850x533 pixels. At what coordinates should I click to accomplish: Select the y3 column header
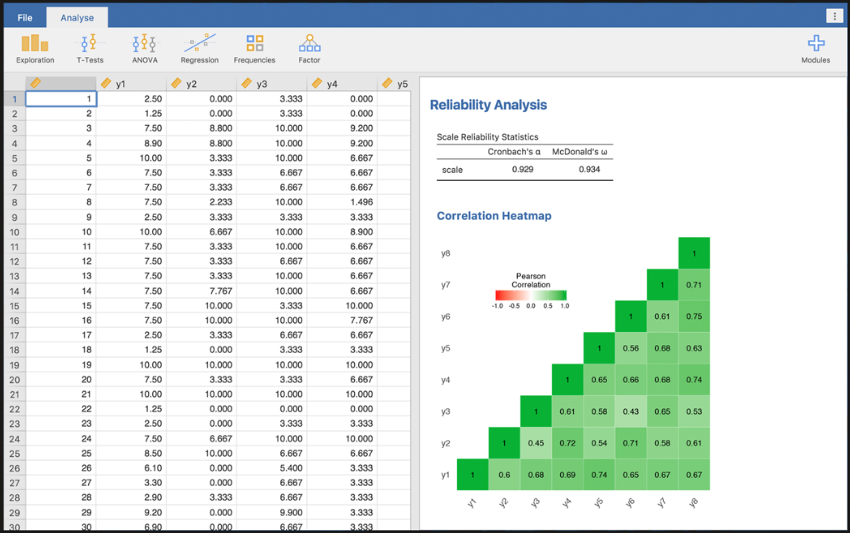[x=272, y=84]
